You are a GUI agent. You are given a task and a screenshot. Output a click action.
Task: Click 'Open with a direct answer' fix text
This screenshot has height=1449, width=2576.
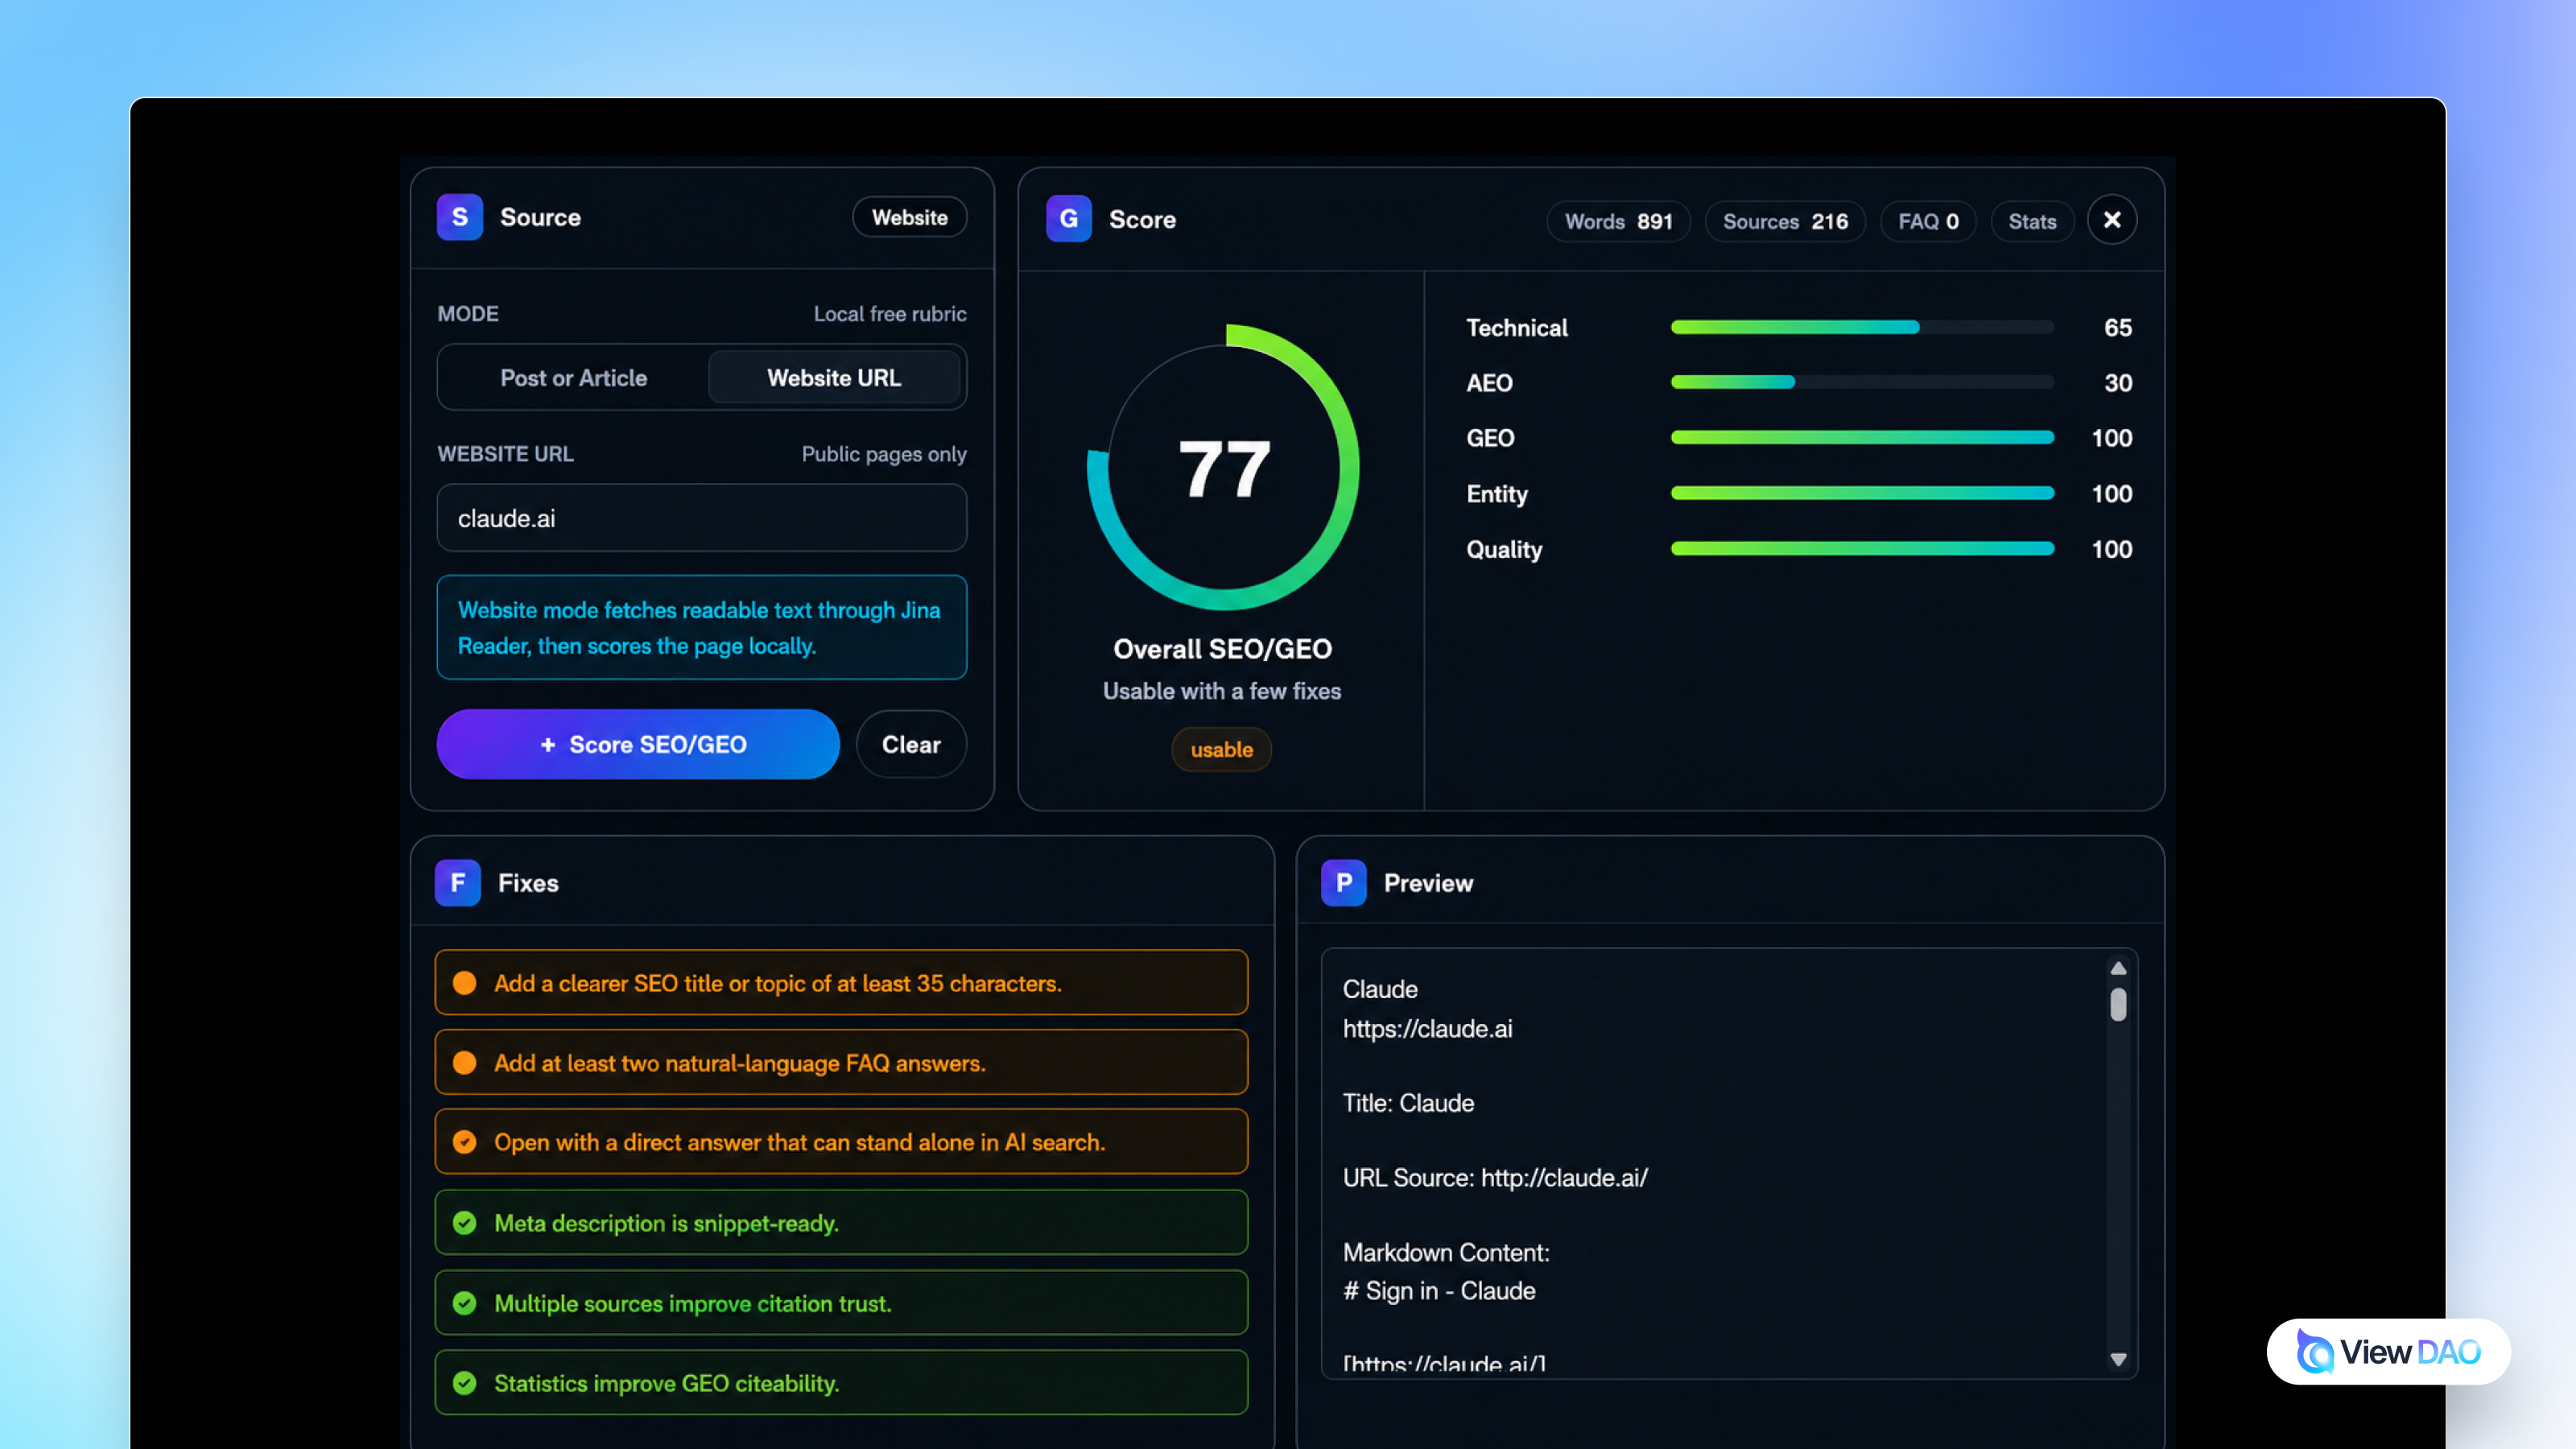pos(799,1142)
